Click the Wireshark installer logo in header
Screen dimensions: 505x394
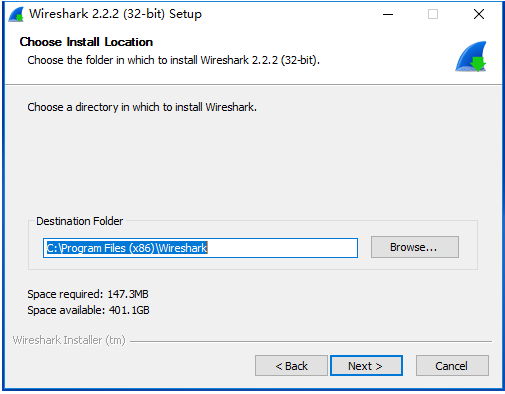point(471,56)
